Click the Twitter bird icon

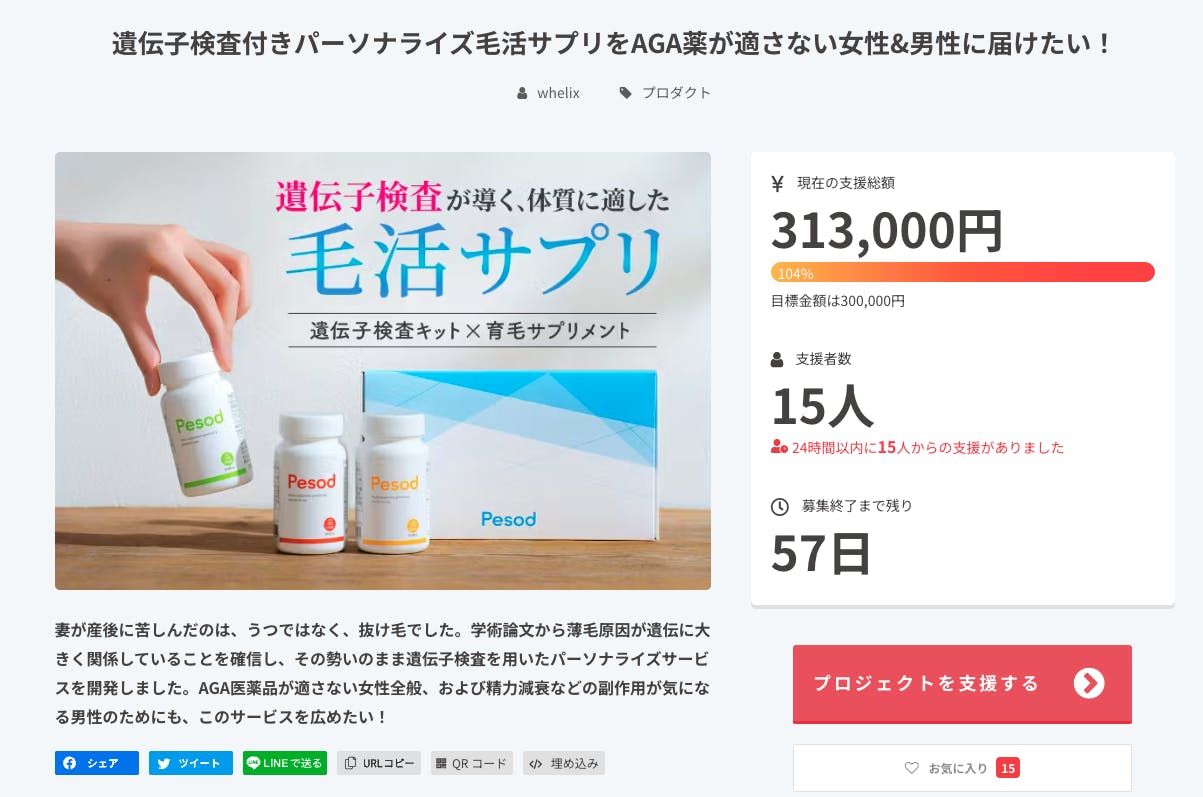click(164, 764)
